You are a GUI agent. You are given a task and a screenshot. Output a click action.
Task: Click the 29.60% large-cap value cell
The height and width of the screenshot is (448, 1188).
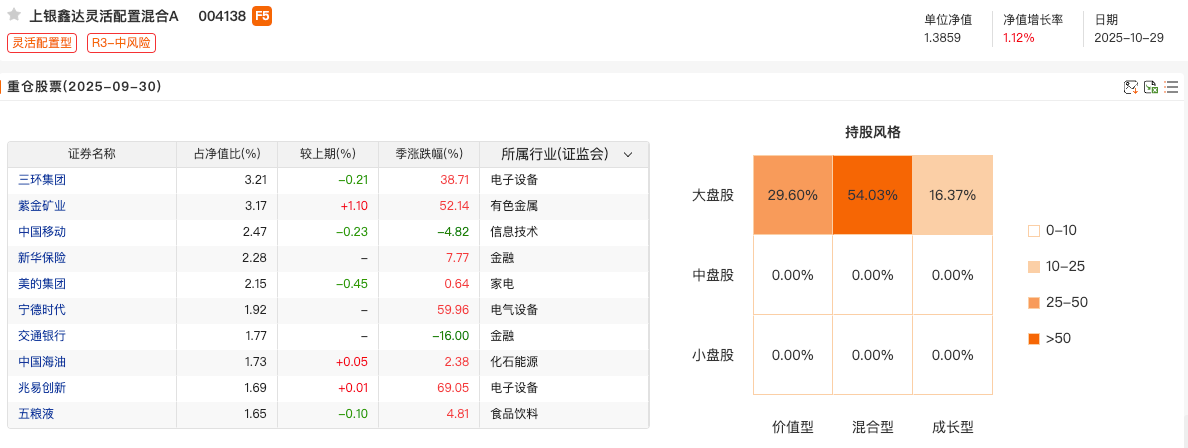[792, 195]
